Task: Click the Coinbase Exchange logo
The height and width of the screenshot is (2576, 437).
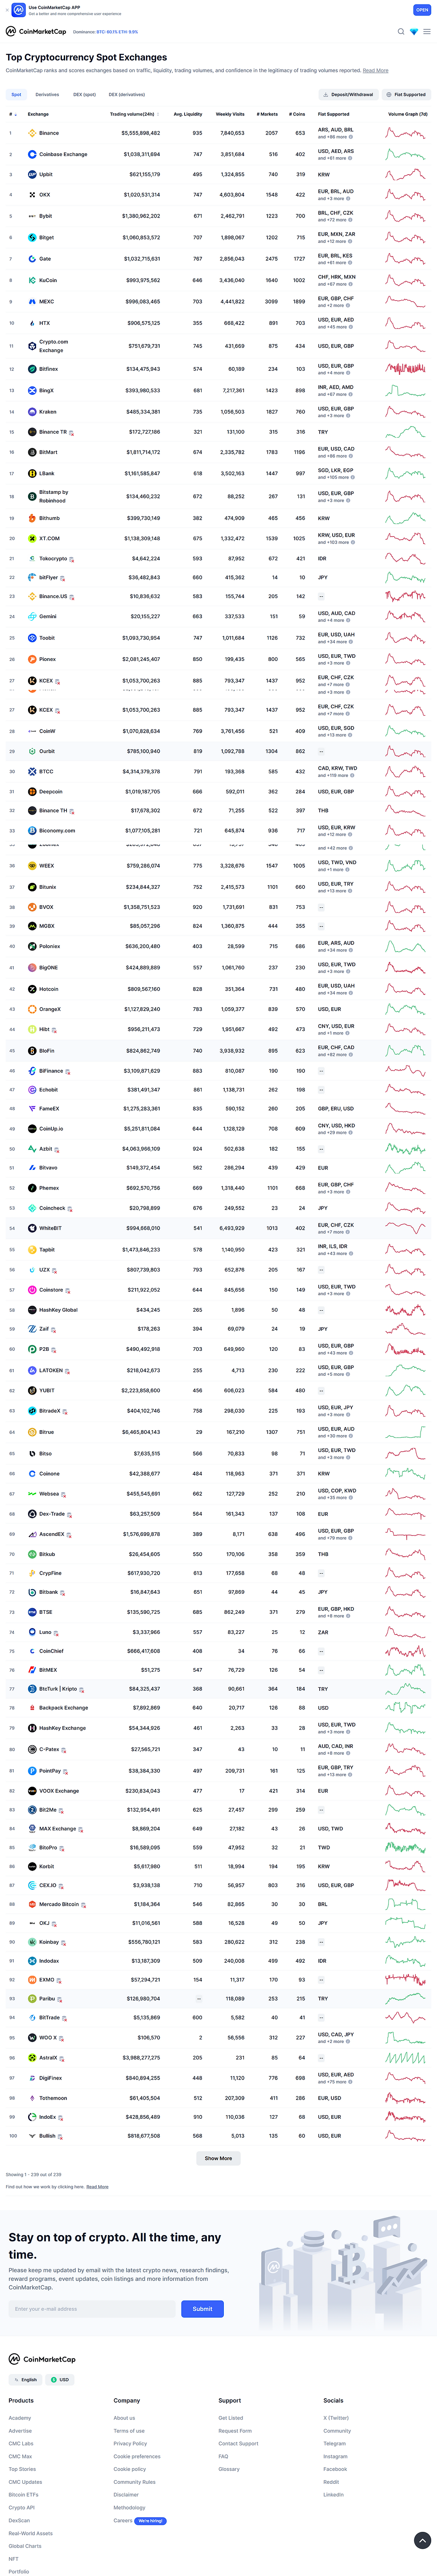Action: [32, 154]
